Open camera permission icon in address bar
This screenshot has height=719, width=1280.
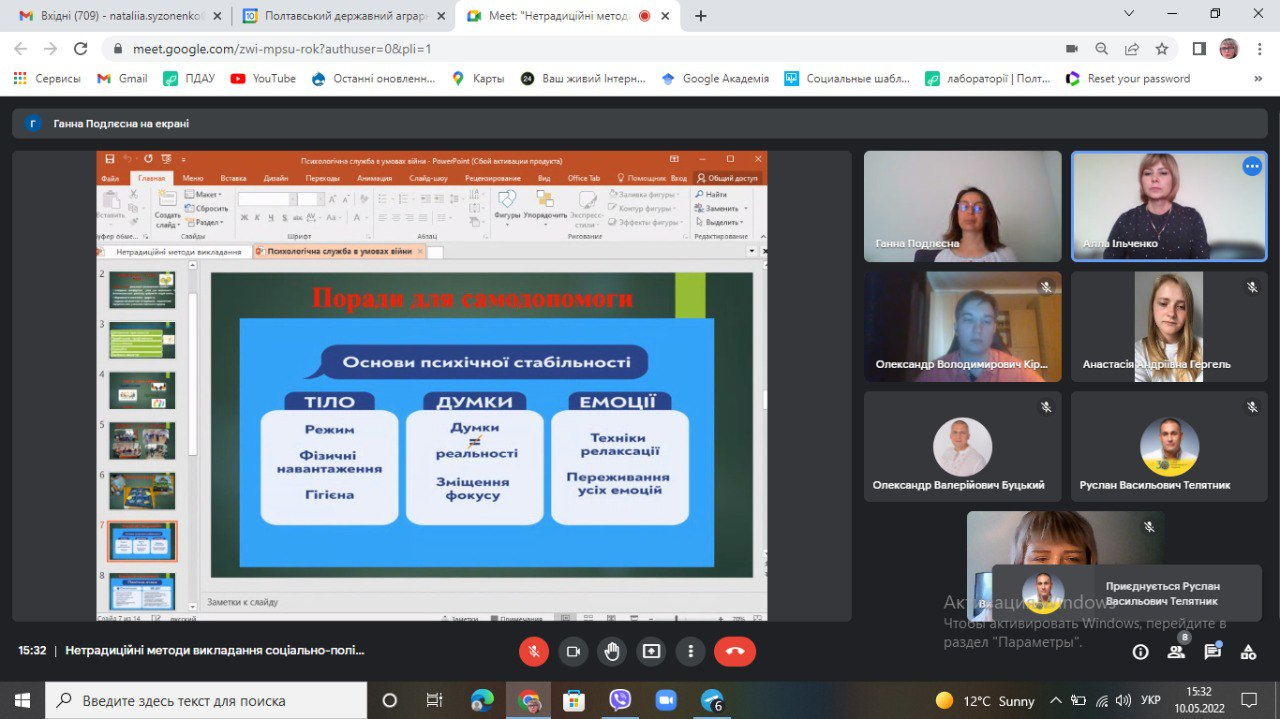click(1072, 48)
